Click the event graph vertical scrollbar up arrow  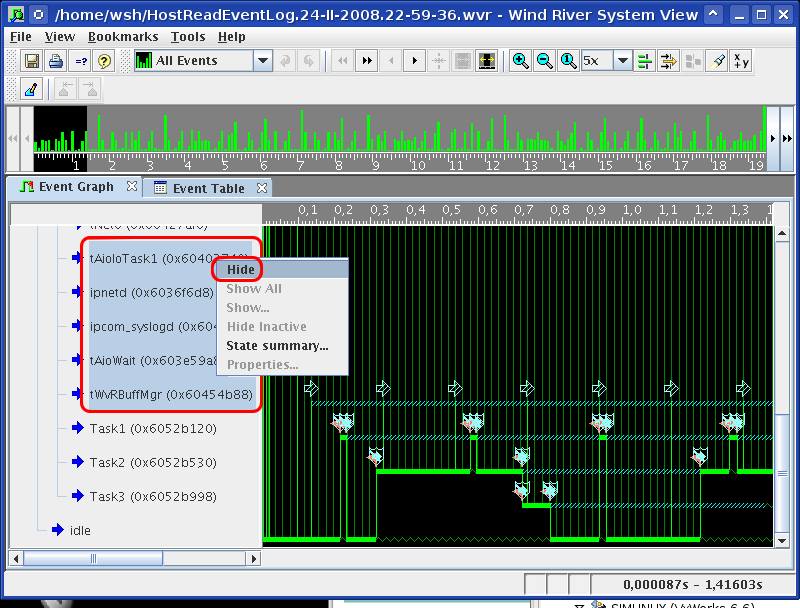pos(782,233)
